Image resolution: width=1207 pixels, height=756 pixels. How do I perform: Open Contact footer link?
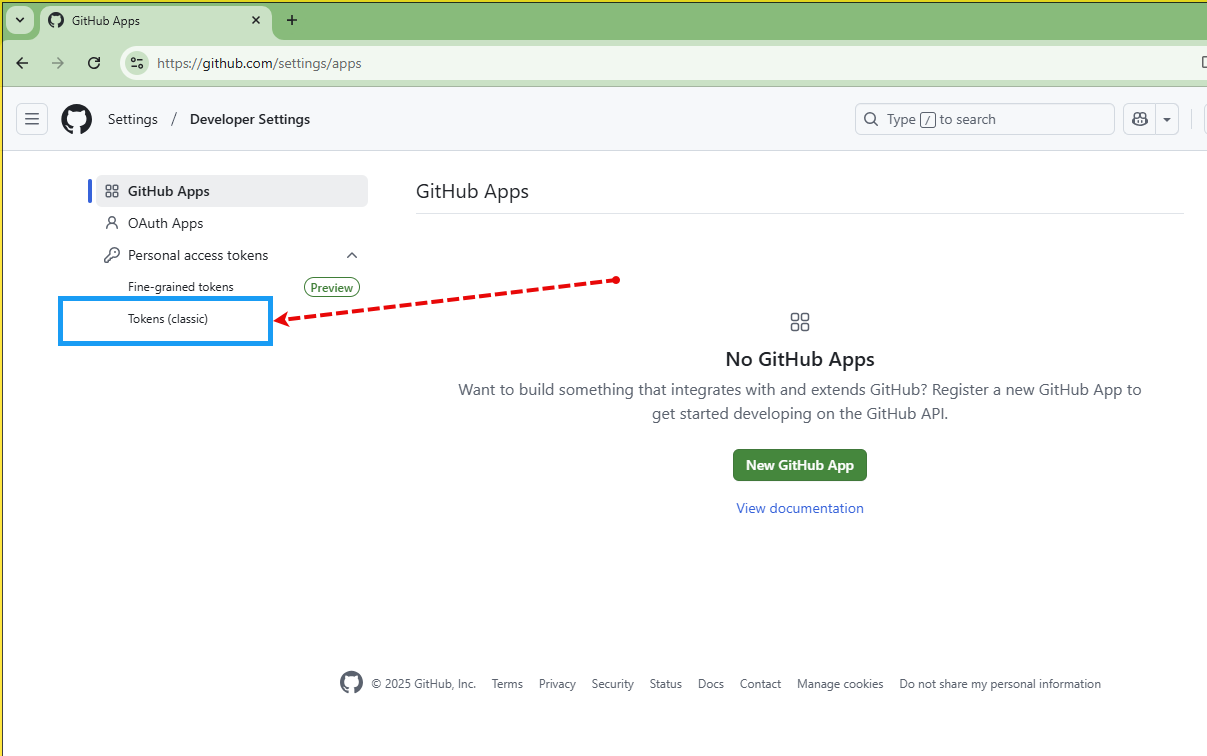(x=760, y=684)
